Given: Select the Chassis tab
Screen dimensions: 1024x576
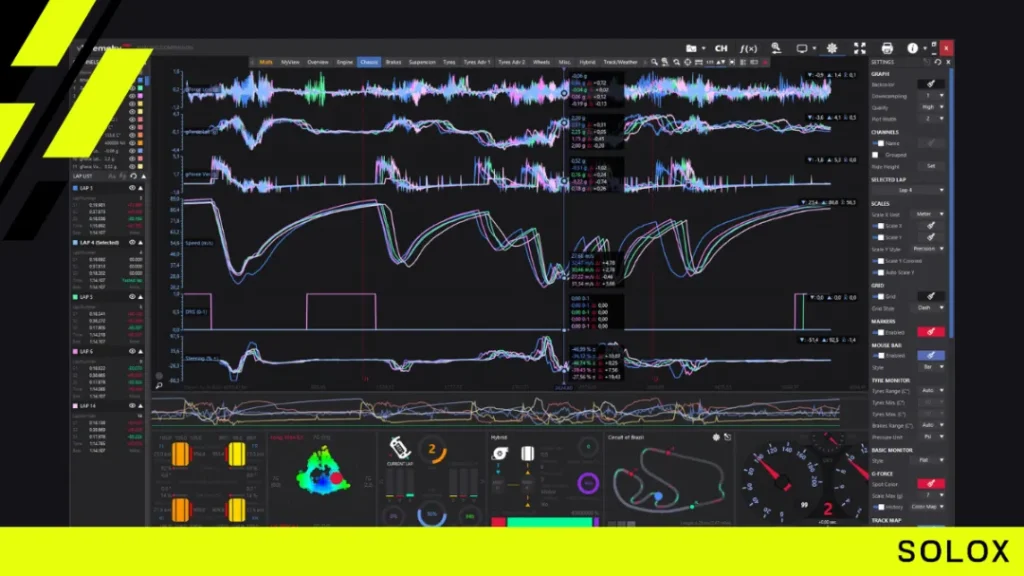Looking at the screenshot, I should point(369,62).
